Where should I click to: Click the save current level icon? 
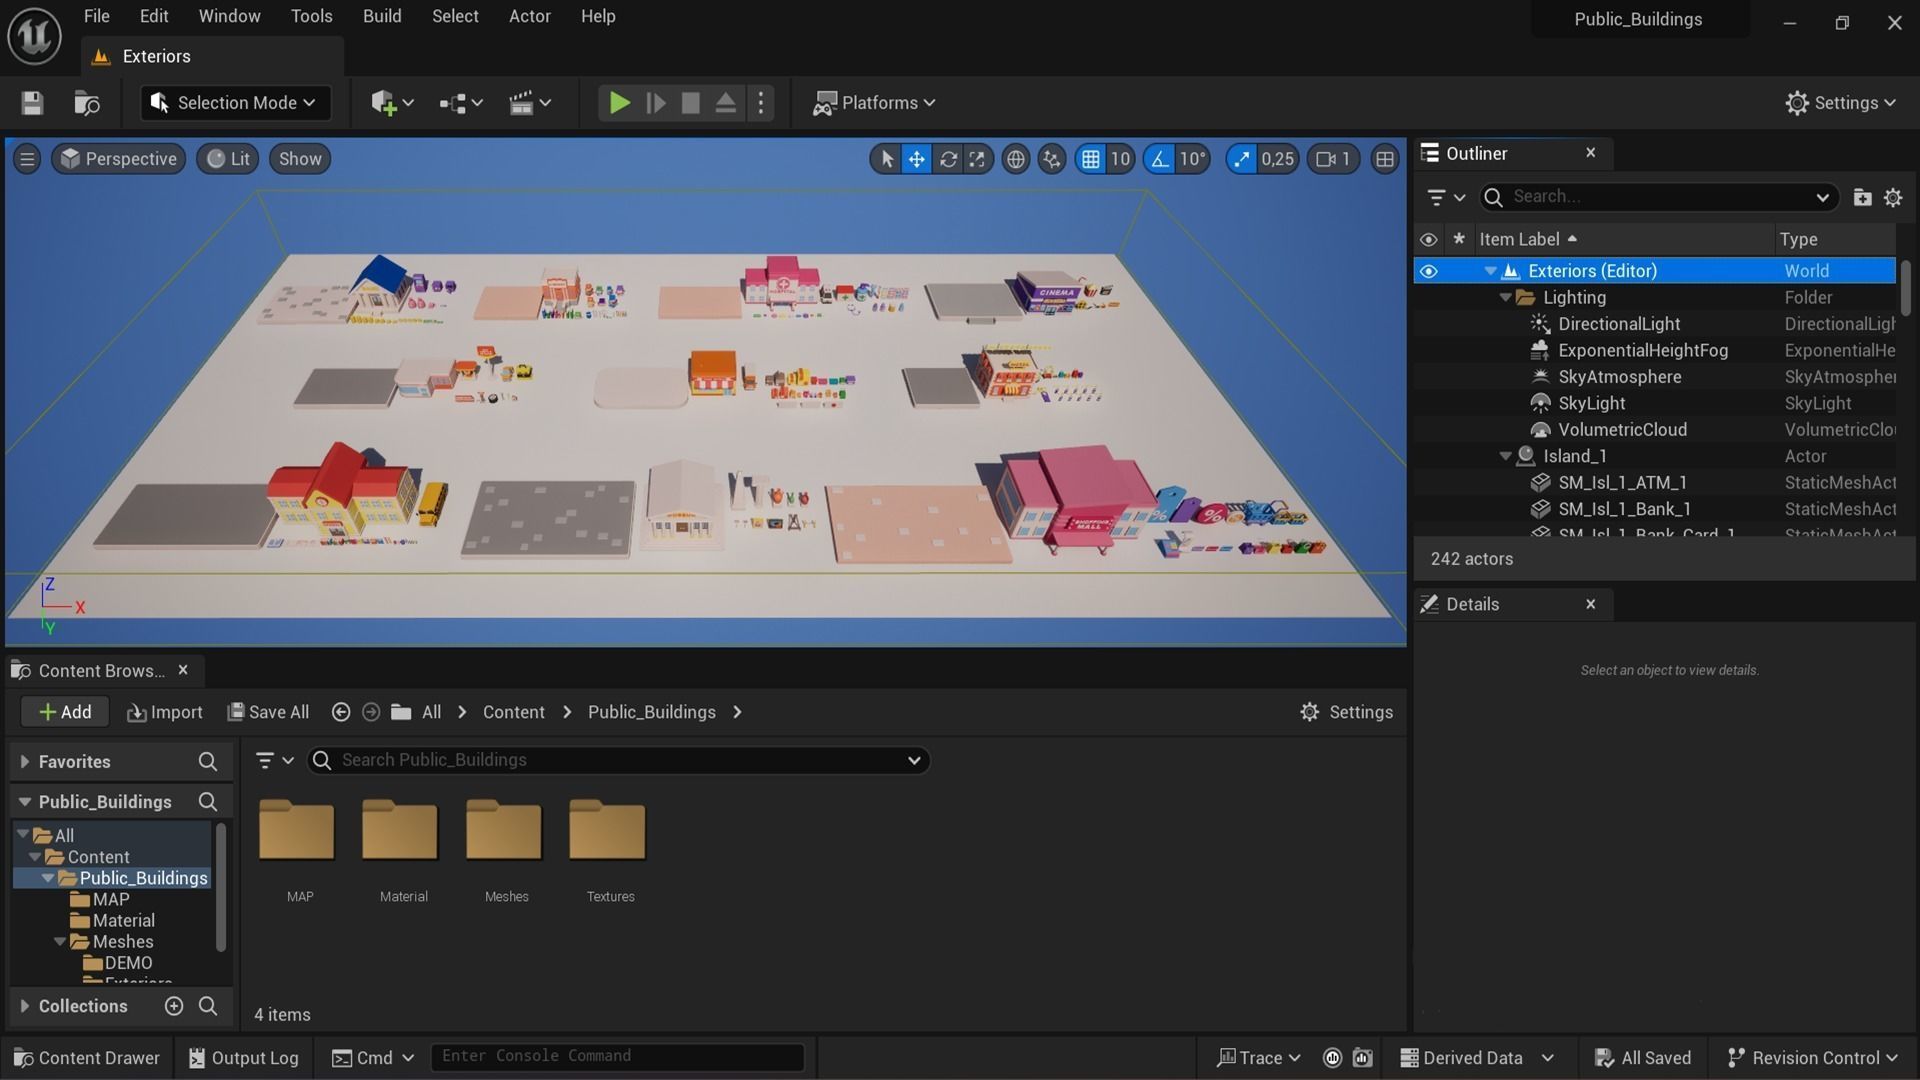(x=32, y=103)
